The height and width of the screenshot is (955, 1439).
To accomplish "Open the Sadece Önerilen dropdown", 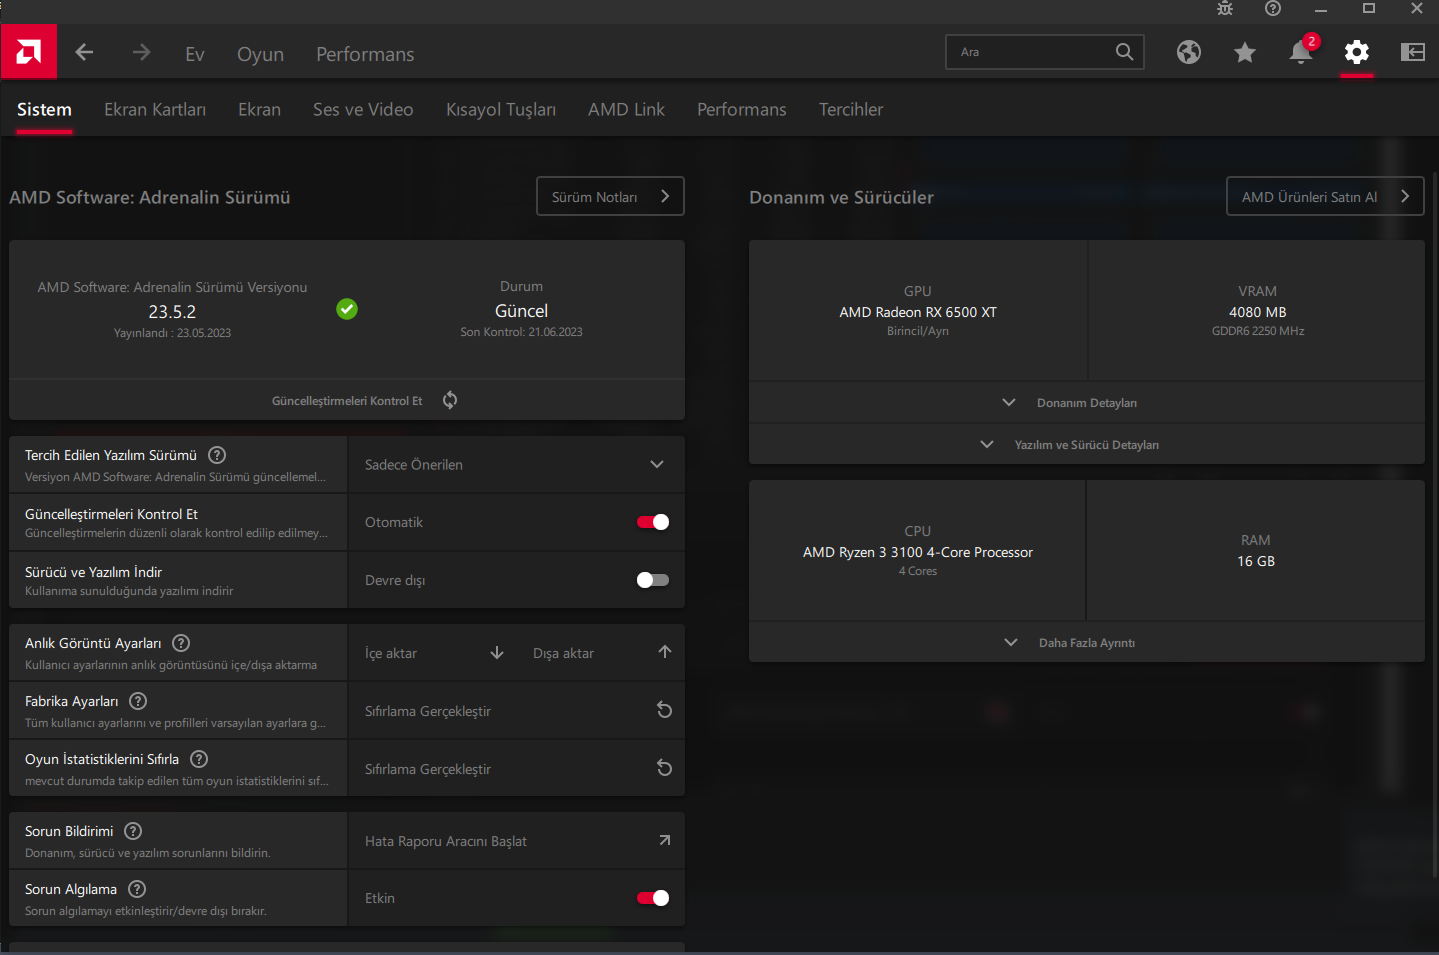I will tap(516, 464).
